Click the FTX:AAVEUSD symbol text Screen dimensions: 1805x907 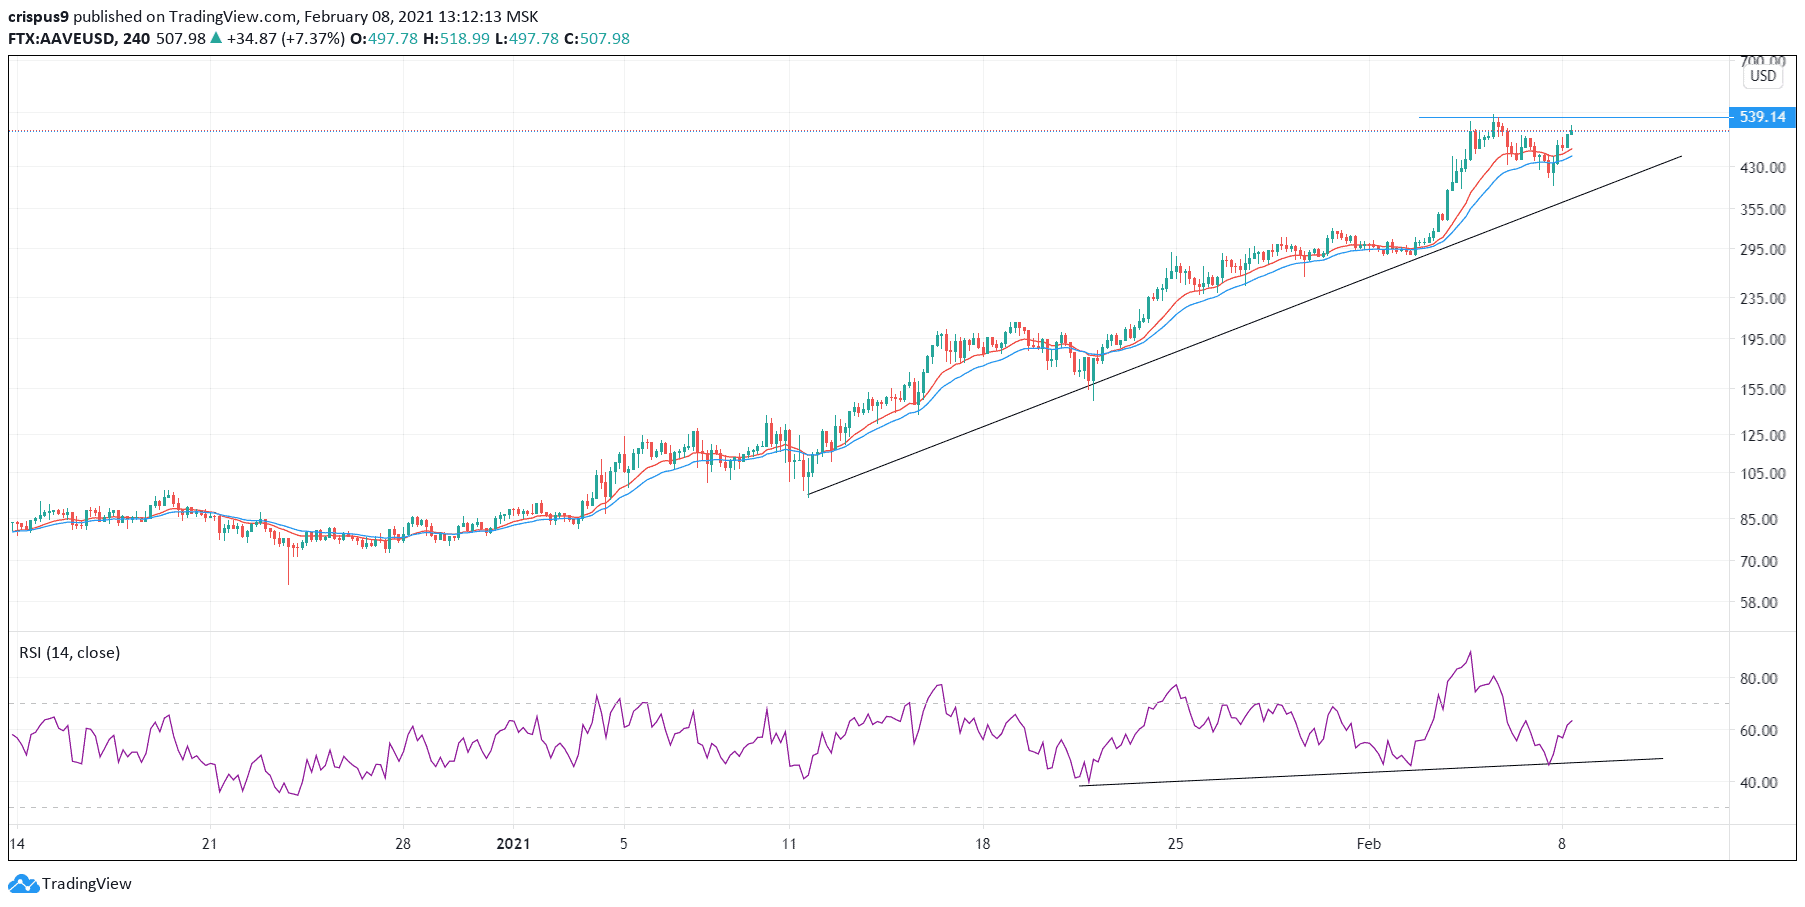click(62, 39)
